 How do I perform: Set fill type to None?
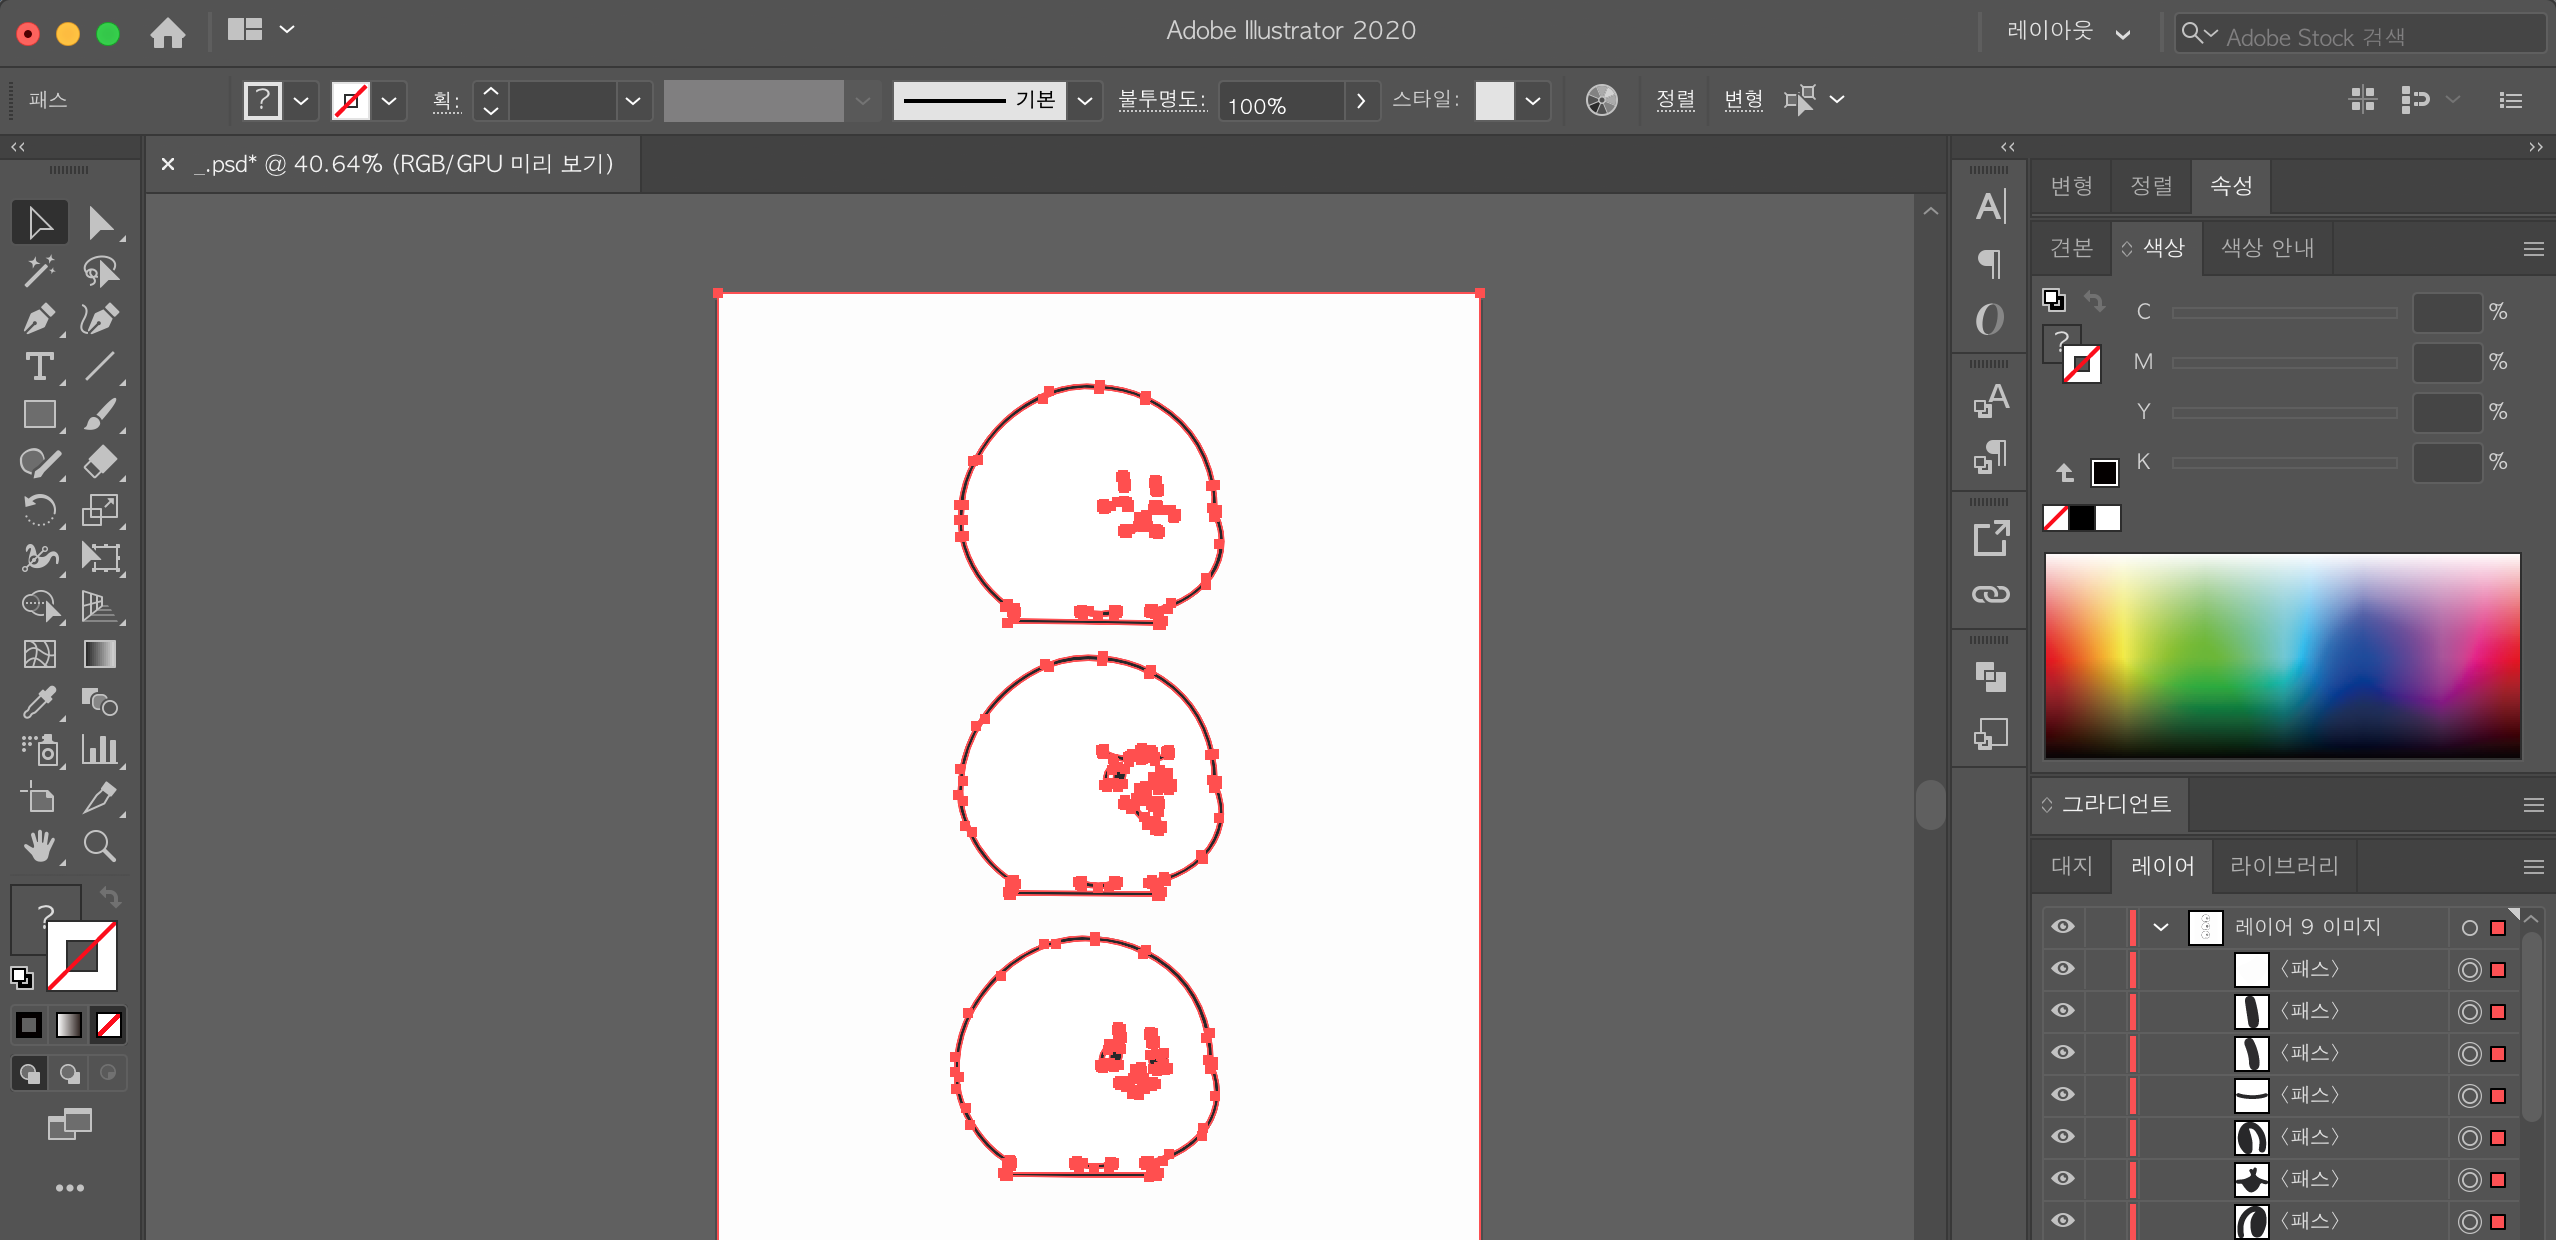109,1025
